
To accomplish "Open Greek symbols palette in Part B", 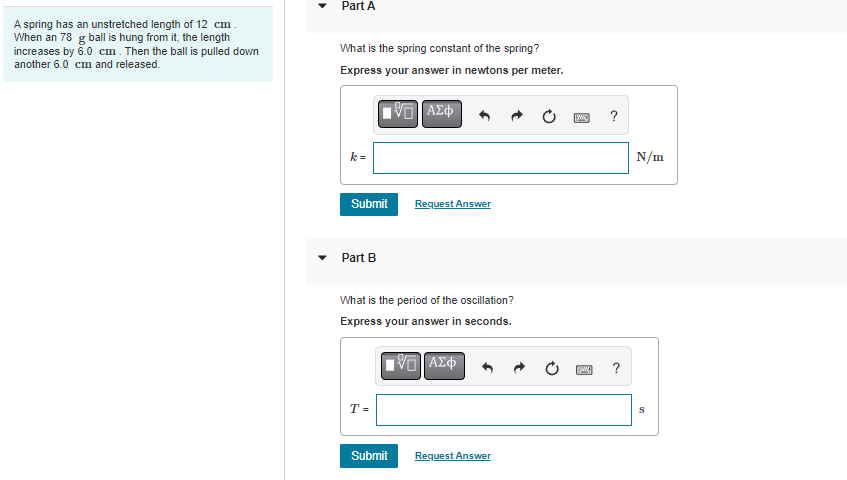I will pyautogui.click(x=444, y=366).
